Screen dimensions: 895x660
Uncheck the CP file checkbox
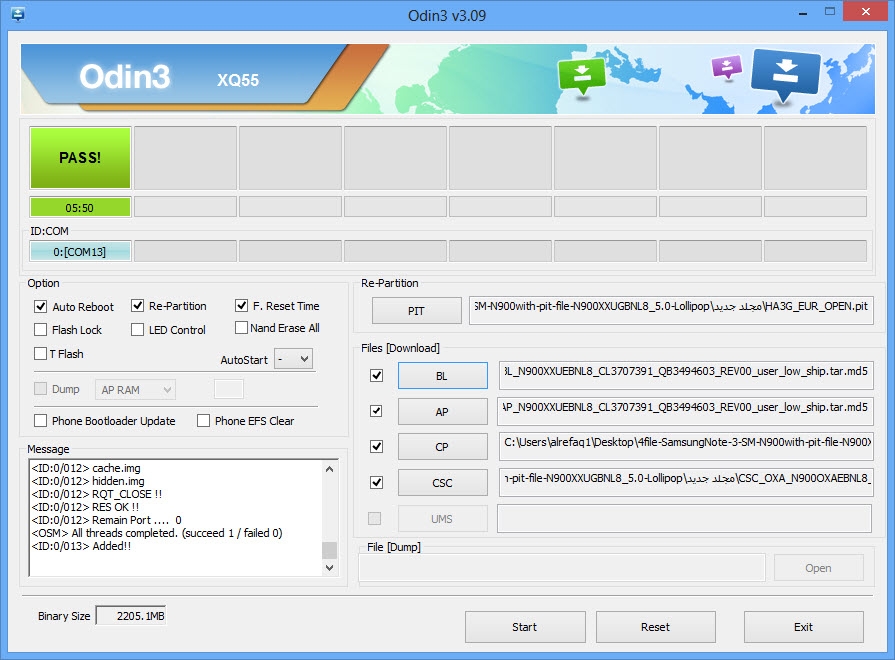click(x=376, y=446)
